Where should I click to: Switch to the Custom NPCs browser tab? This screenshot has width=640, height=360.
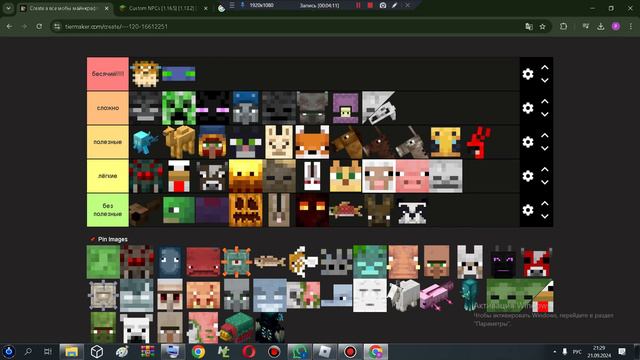(x=162, y=8)
